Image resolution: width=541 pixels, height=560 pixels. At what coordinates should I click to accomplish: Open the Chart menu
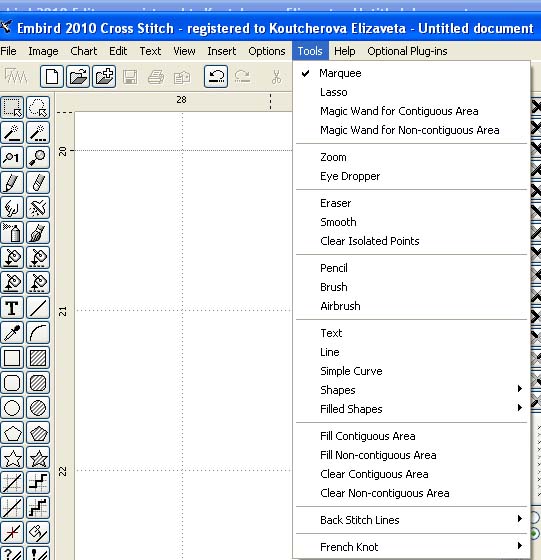(x=84, y=51)
